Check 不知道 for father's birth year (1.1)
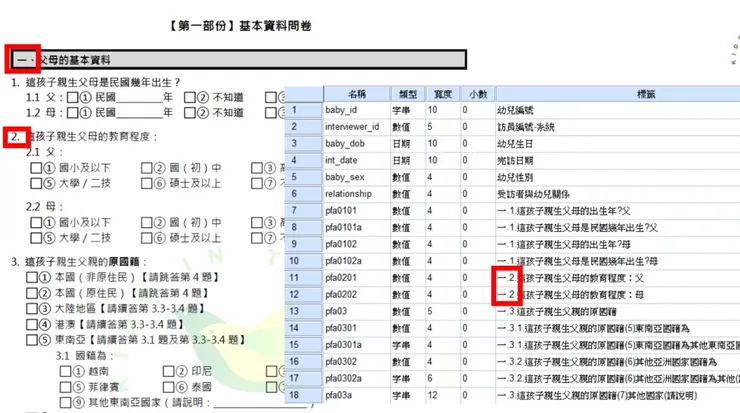Viewport: 740px width, 413px height. (x=190, y=98)
